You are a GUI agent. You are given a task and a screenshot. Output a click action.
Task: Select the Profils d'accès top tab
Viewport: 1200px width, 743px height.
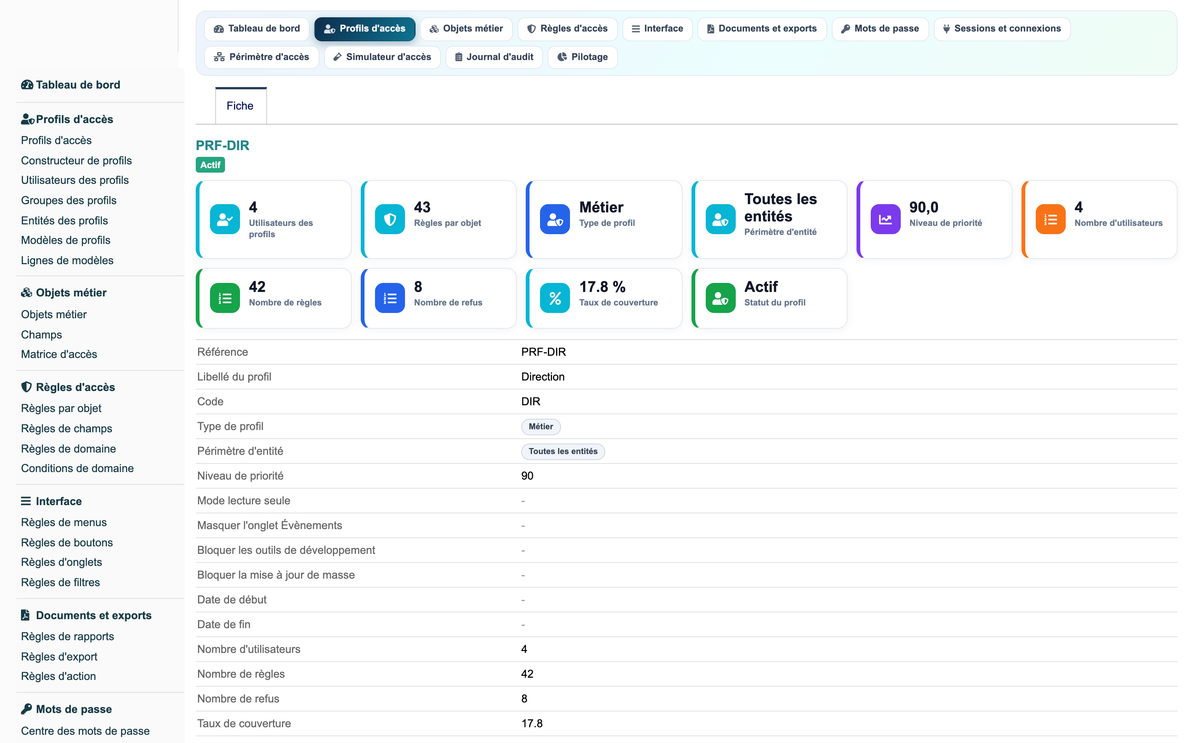click(365, 29)
